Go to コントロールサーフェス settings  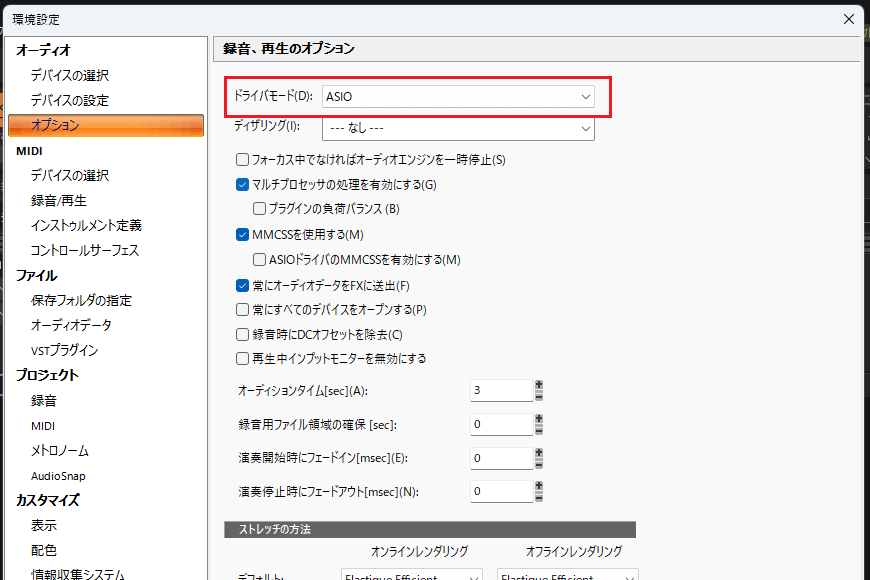[x=84, y=250]
